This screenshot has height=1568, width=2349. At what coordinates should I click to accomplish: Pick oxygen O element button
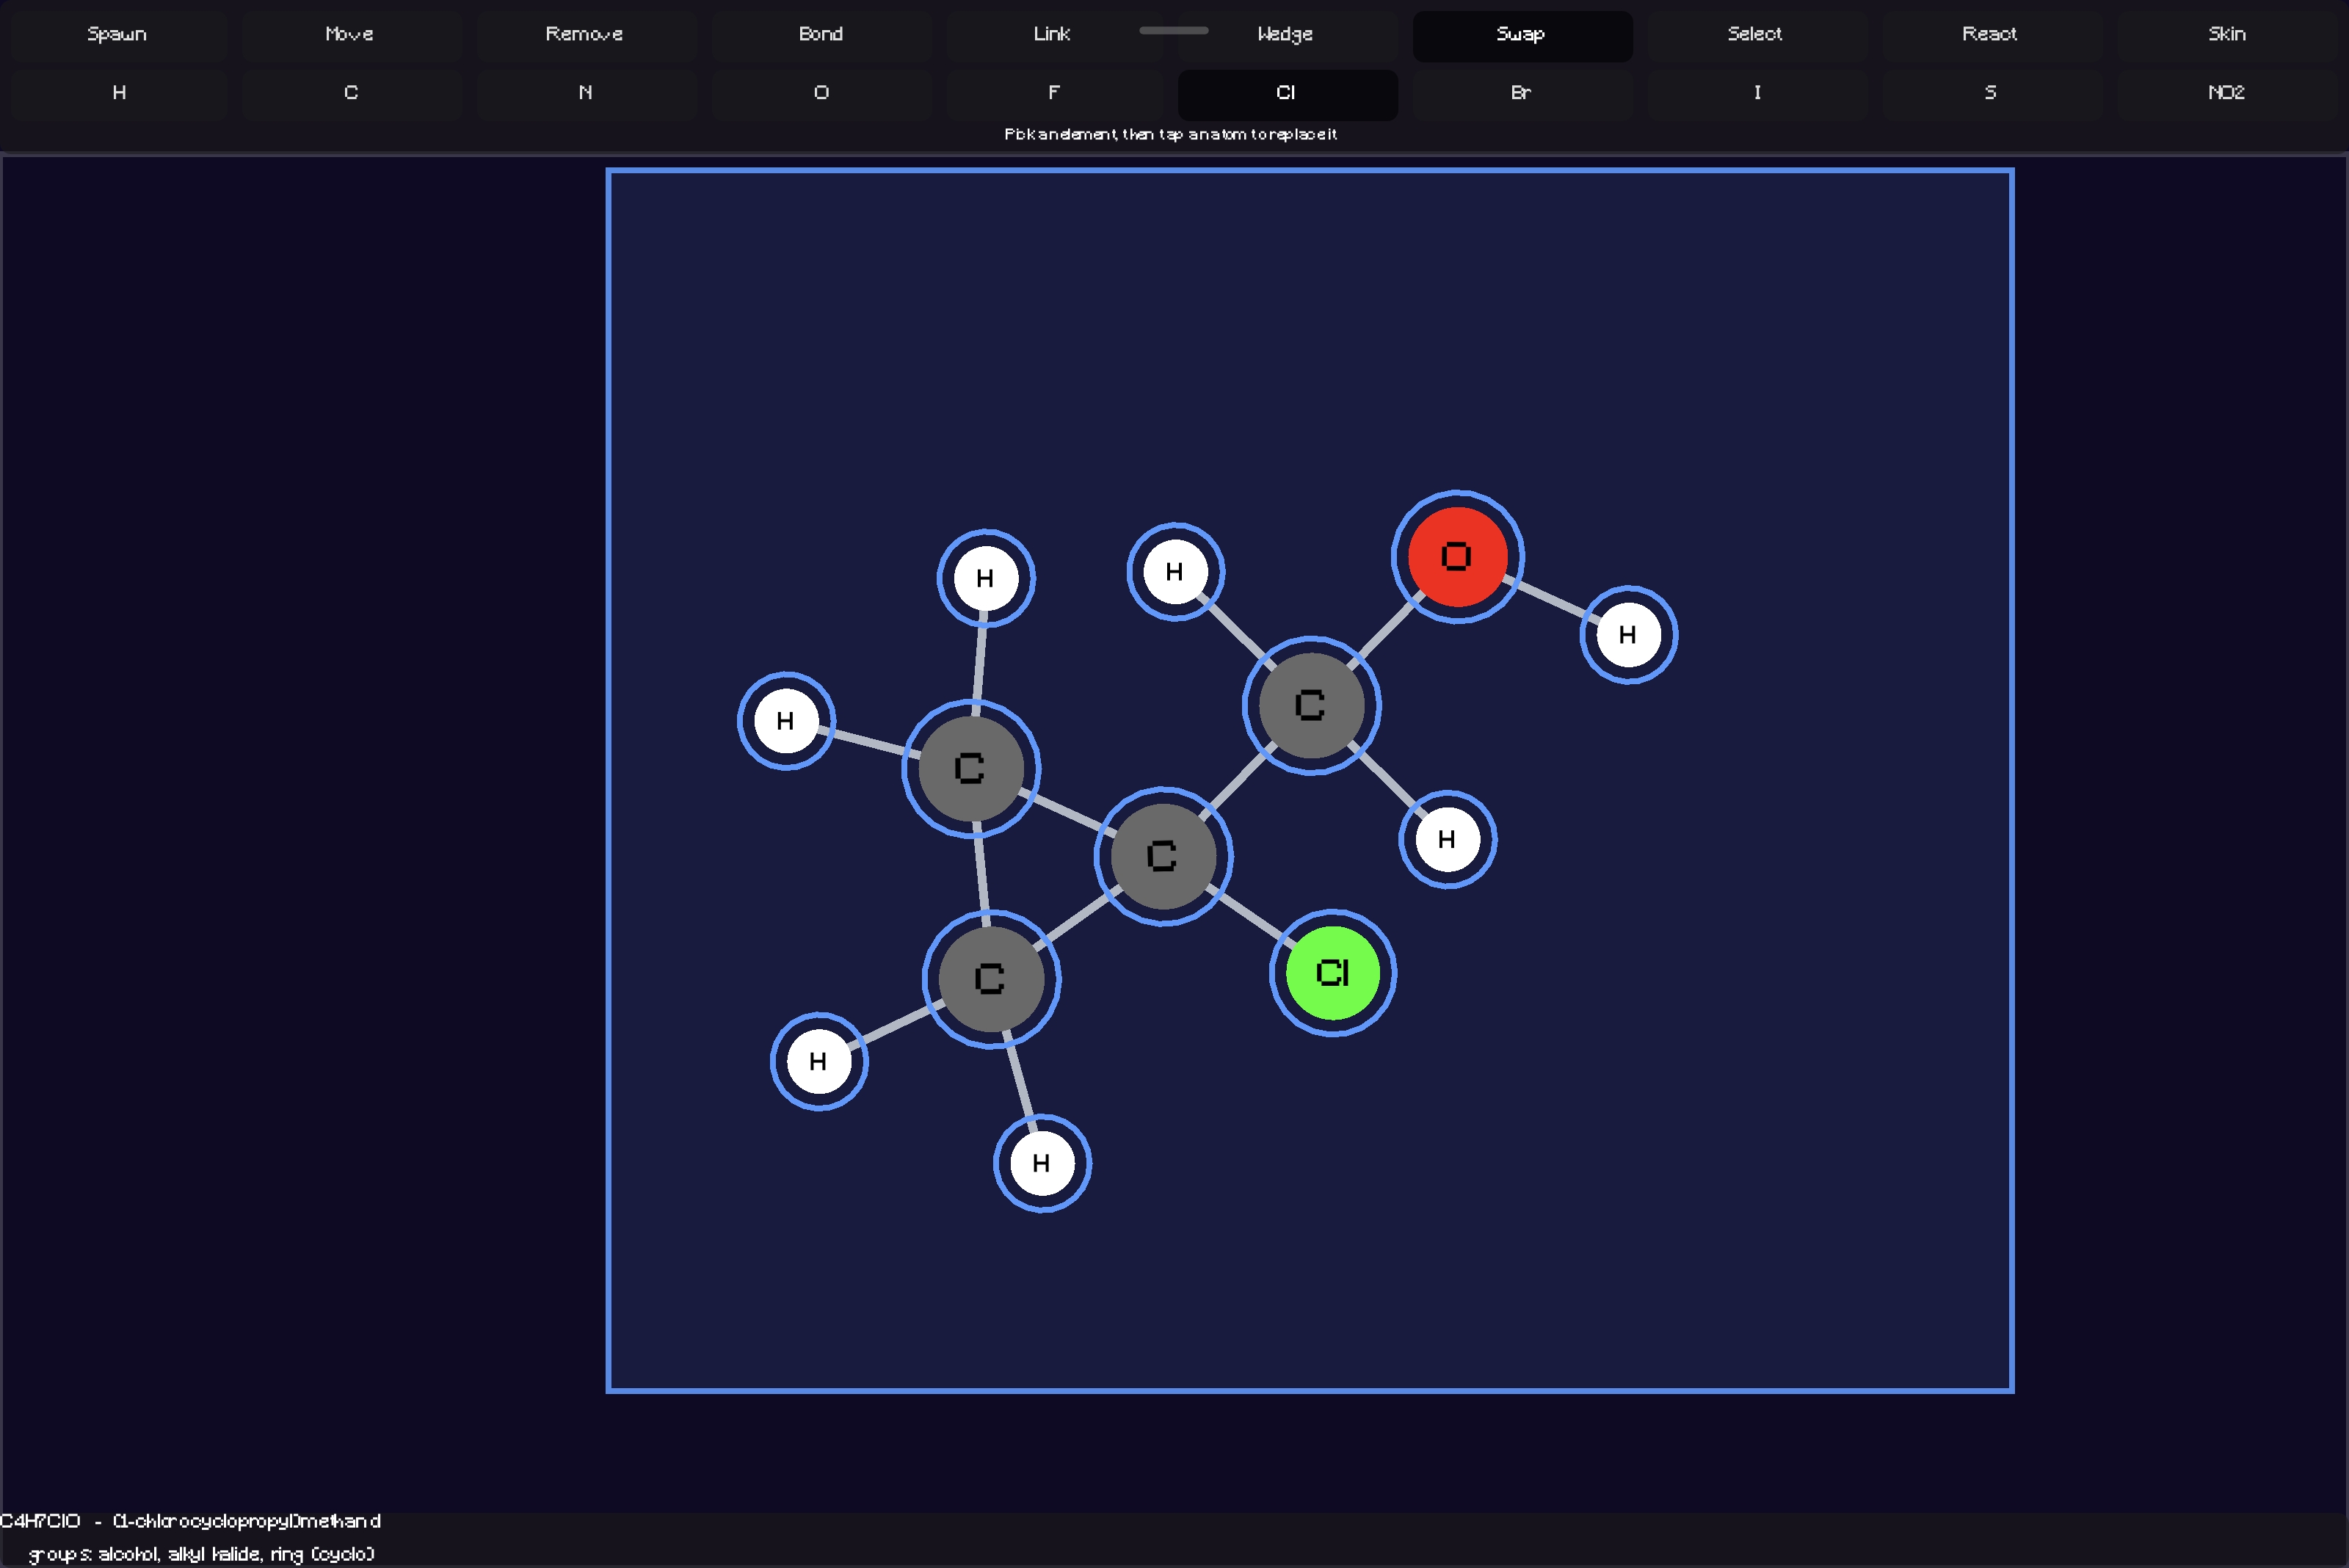821,94
